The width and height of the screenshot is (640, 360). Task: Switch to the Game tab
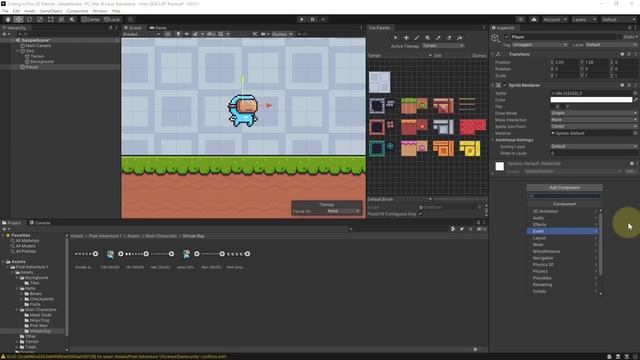click(158, 28)
